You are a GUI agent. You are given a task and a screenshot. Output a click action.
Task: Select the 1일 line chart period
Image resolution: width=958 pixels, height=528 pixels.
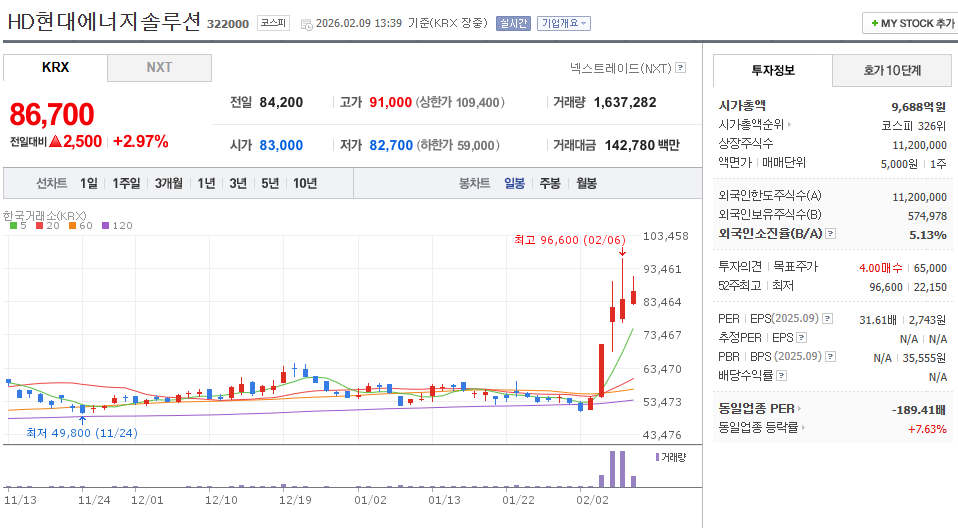pyautogui.click(x=89, y=183)
